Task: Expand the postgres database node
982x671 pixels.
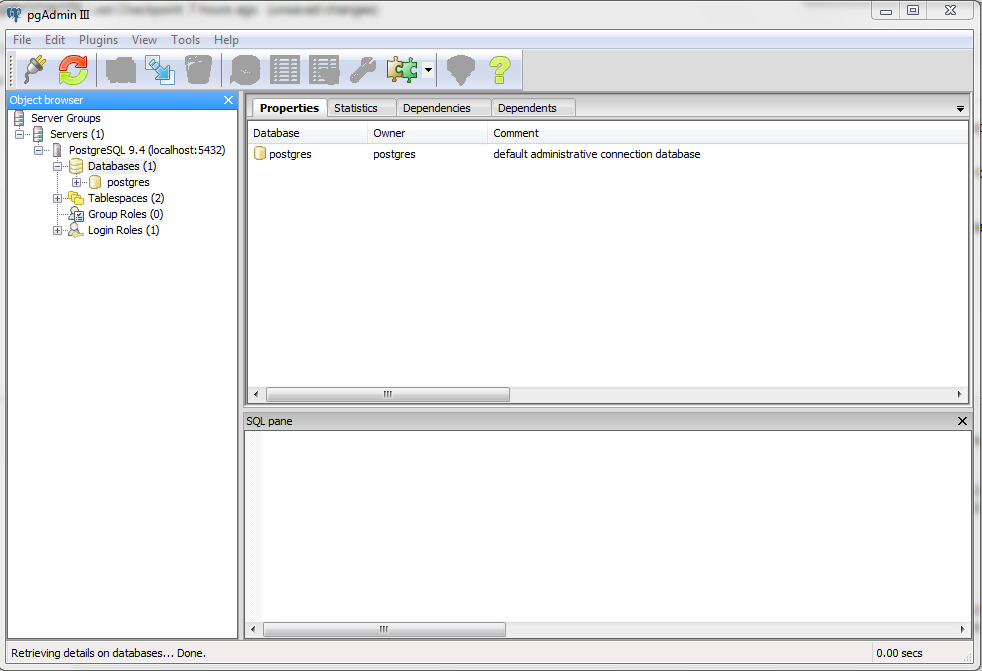Action: click(x=76, y=182)
